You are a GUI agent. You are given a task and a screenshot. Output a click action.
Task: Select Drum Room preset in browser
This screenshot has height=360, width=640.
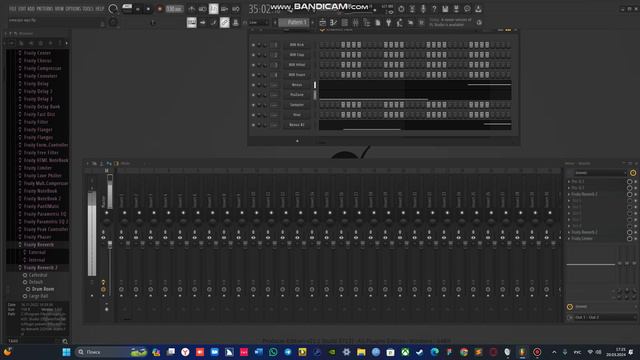click(x=42, y=289)
